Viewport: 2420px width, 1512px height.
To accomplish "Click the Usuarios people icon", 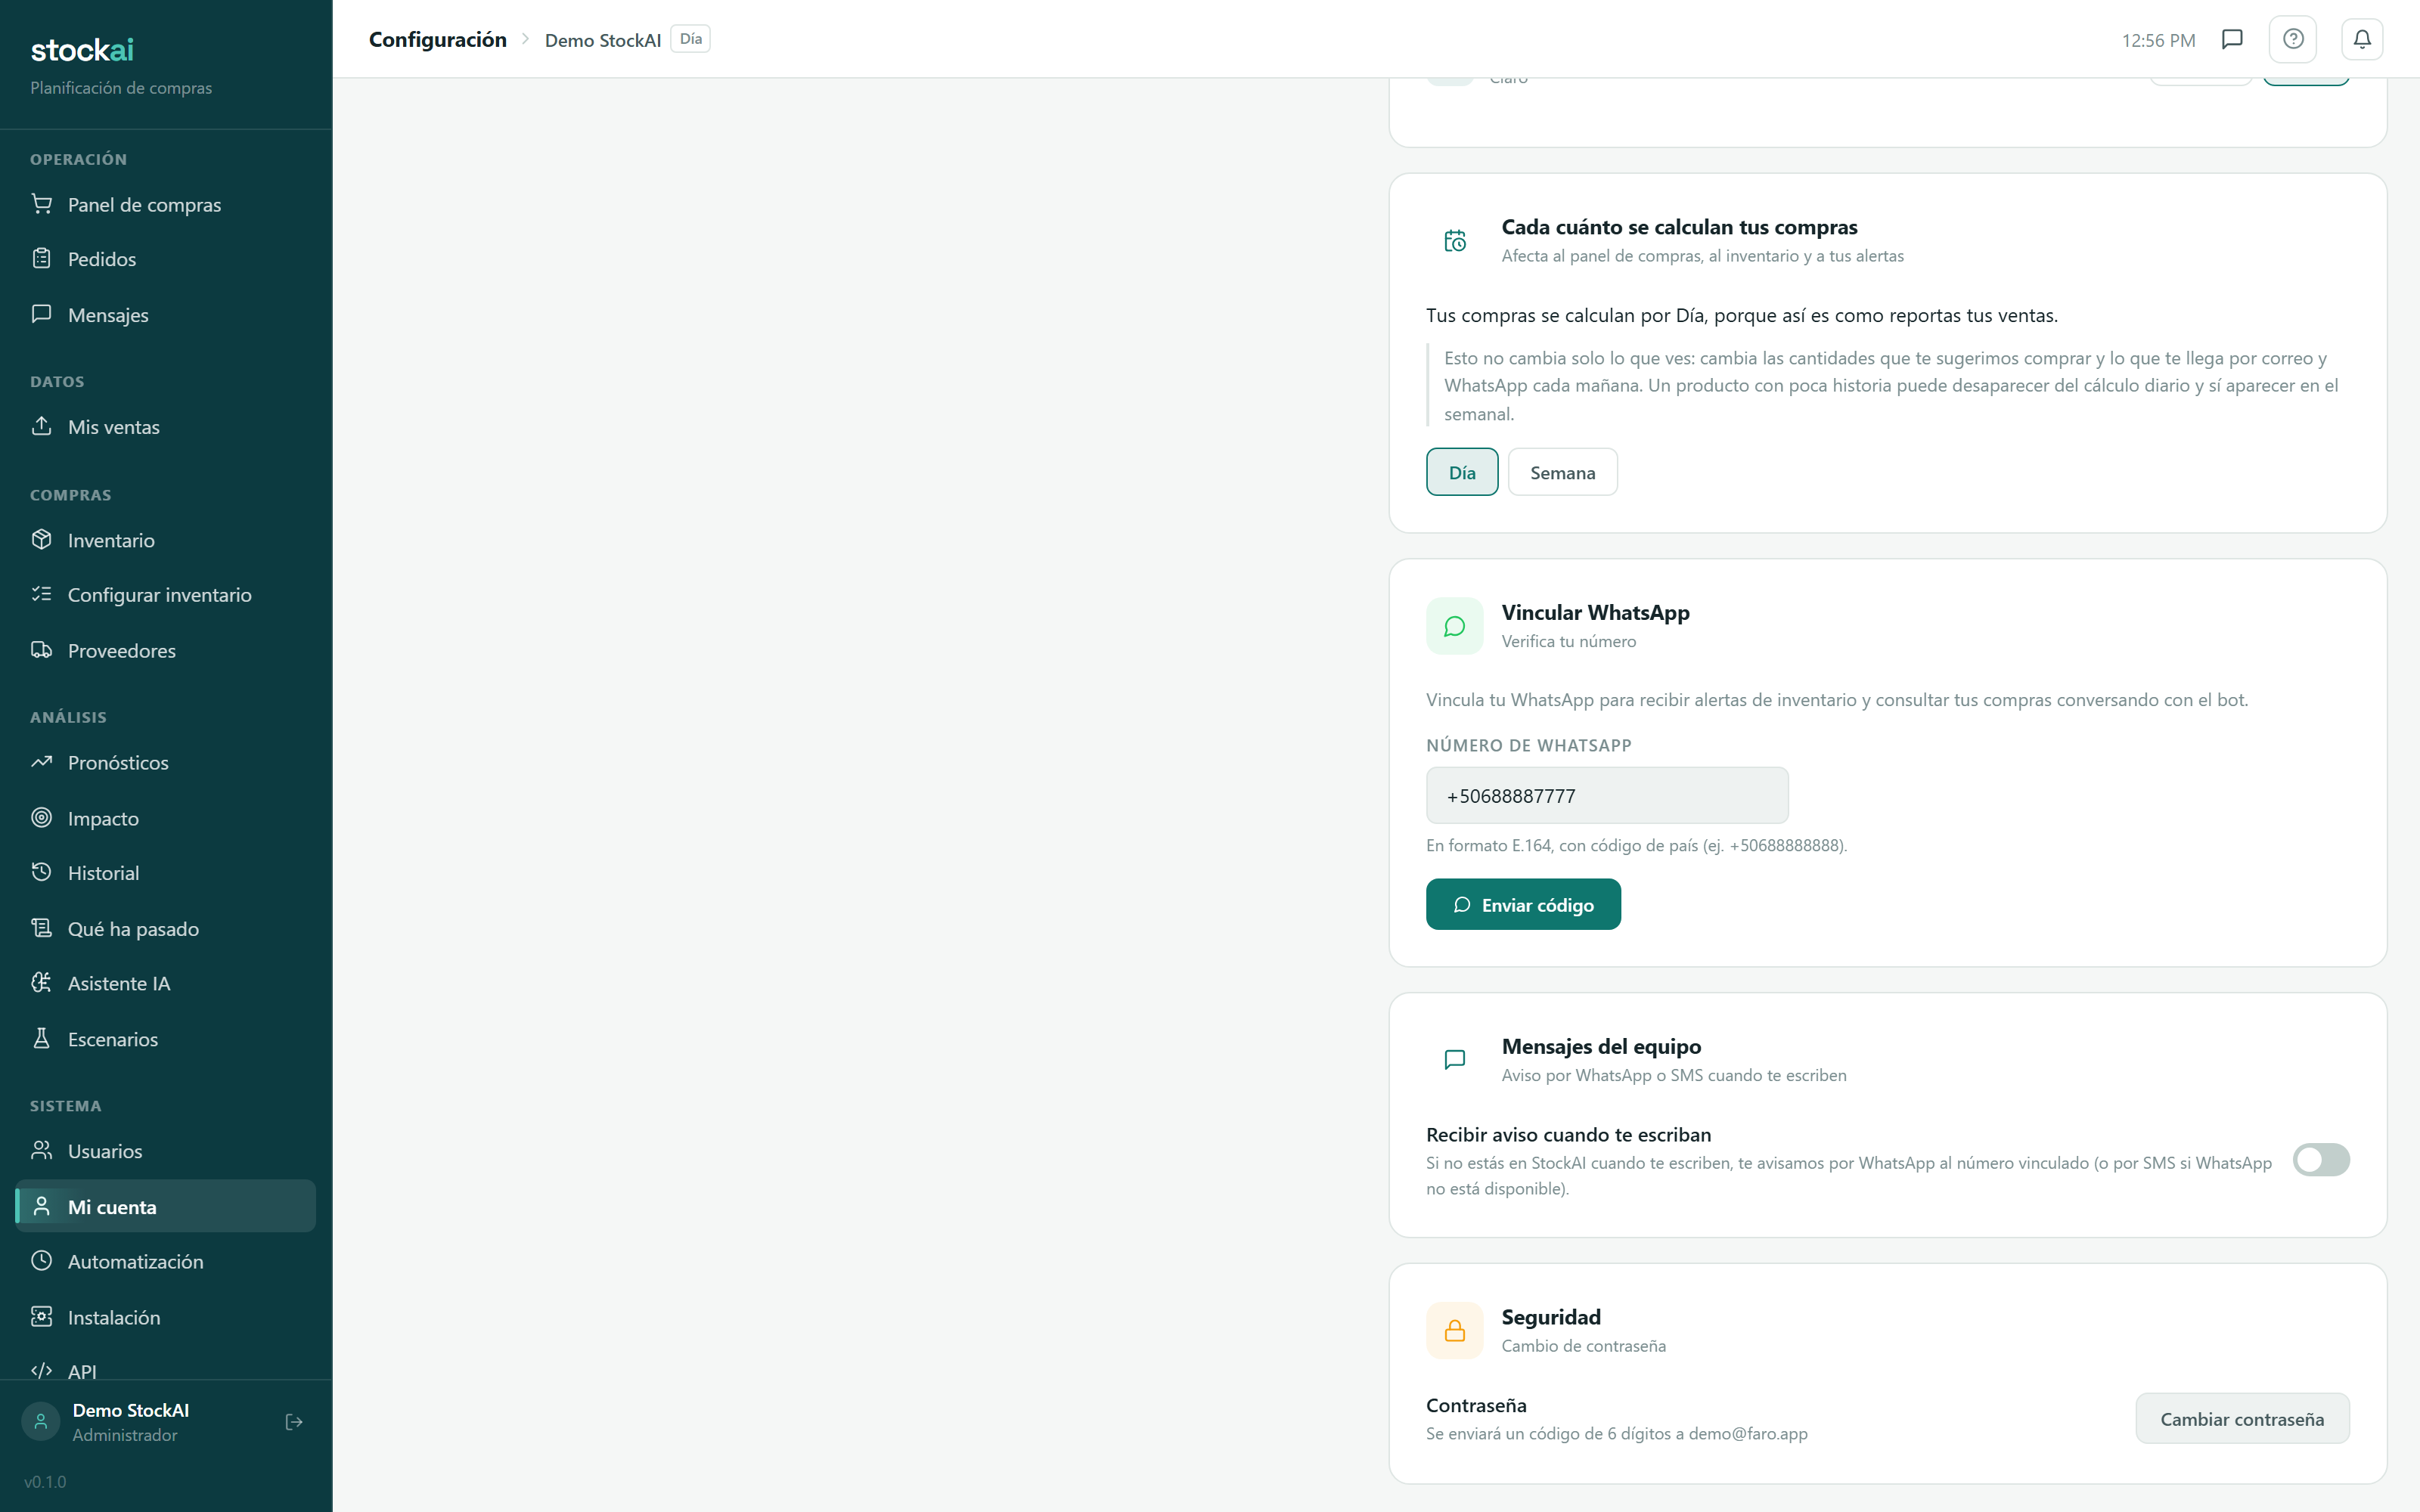I will (x=41, y=1150).
